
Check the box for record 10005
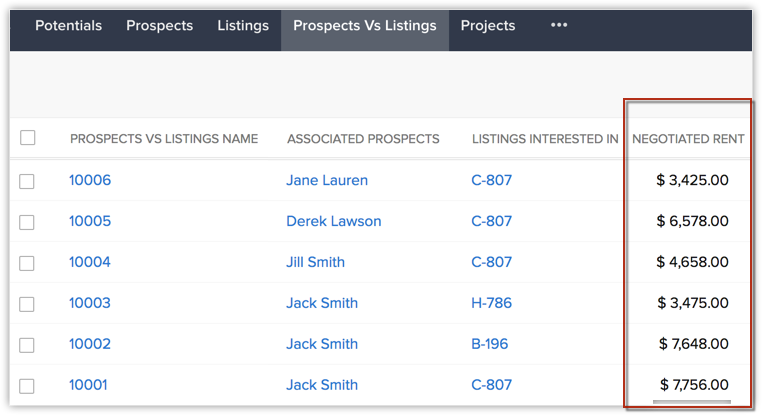click(x=27, y=222)
